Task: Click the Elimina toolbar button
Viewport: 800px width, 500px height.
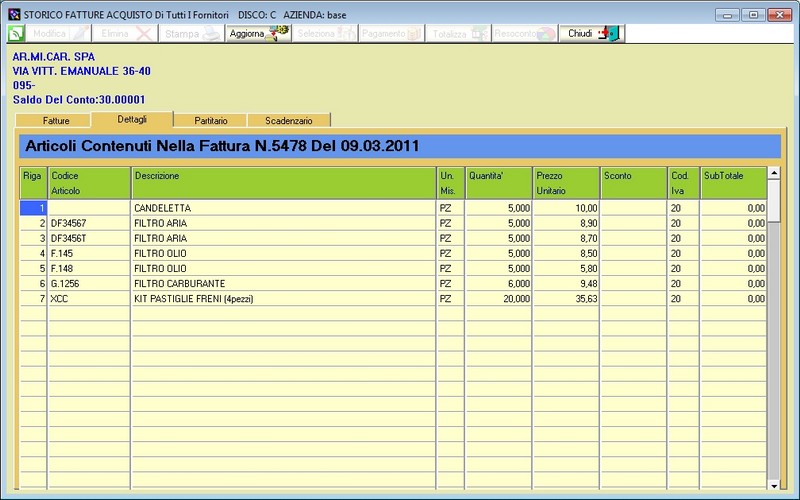Action: click(125, 34)
